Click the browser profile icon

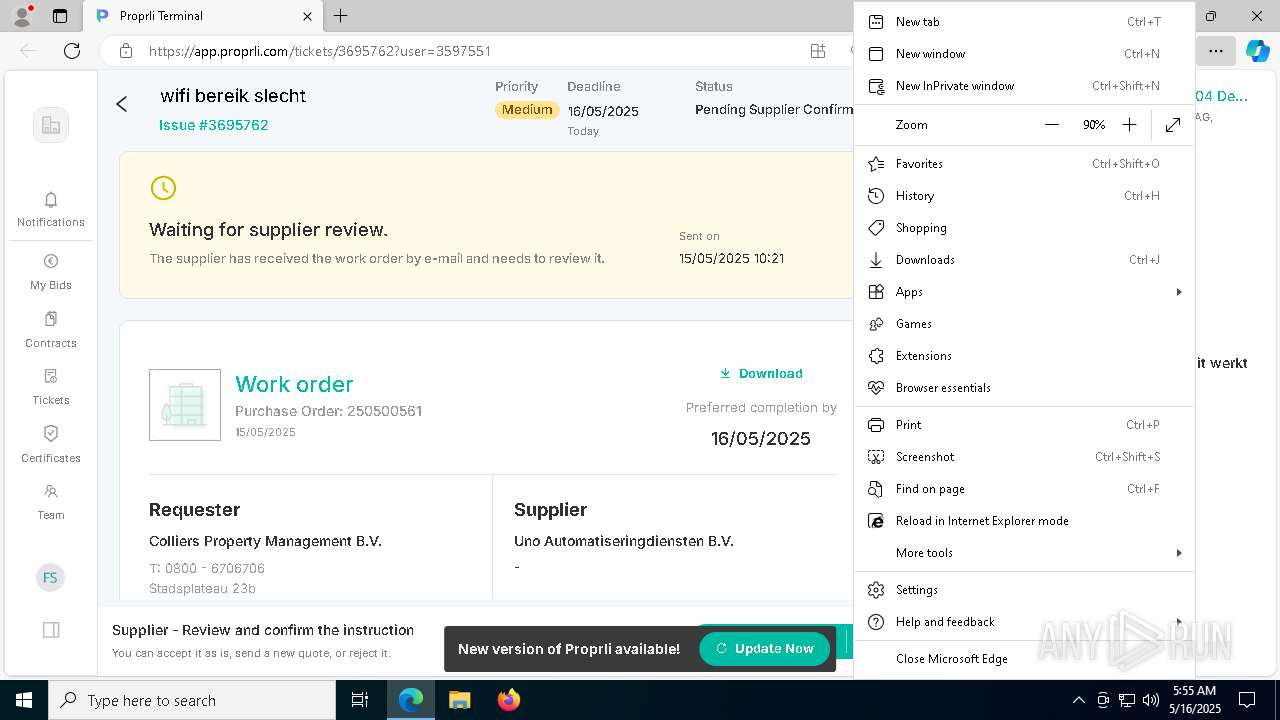(x=21, y=16)
